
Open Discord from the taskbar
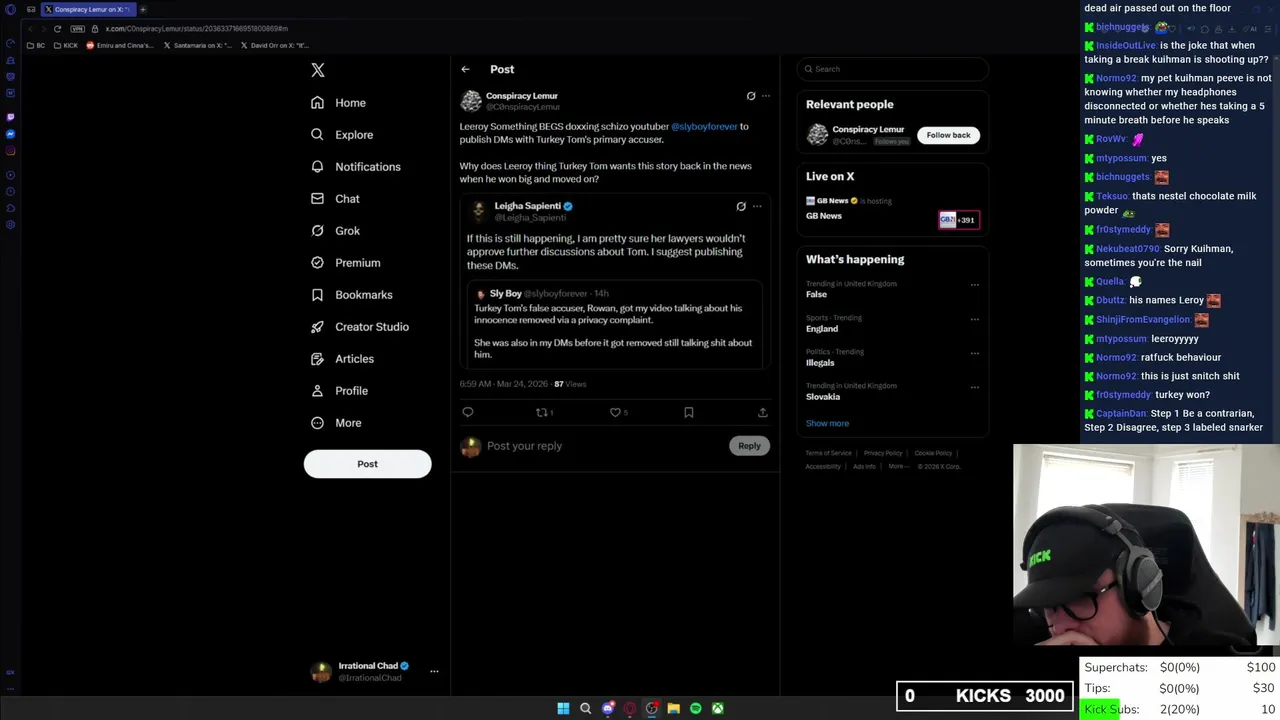pyautogui.click(x=608, y=709)
